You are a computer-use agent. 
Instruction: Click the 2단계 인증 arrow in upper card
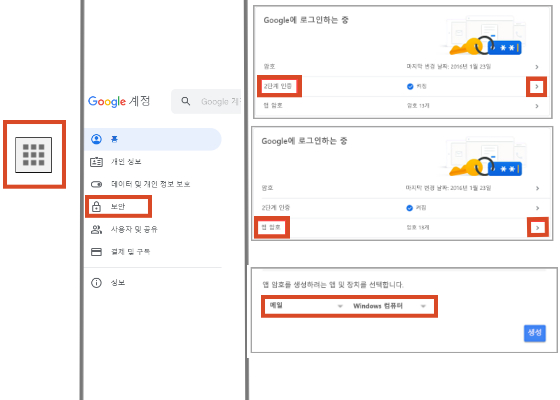click(536, 86)
